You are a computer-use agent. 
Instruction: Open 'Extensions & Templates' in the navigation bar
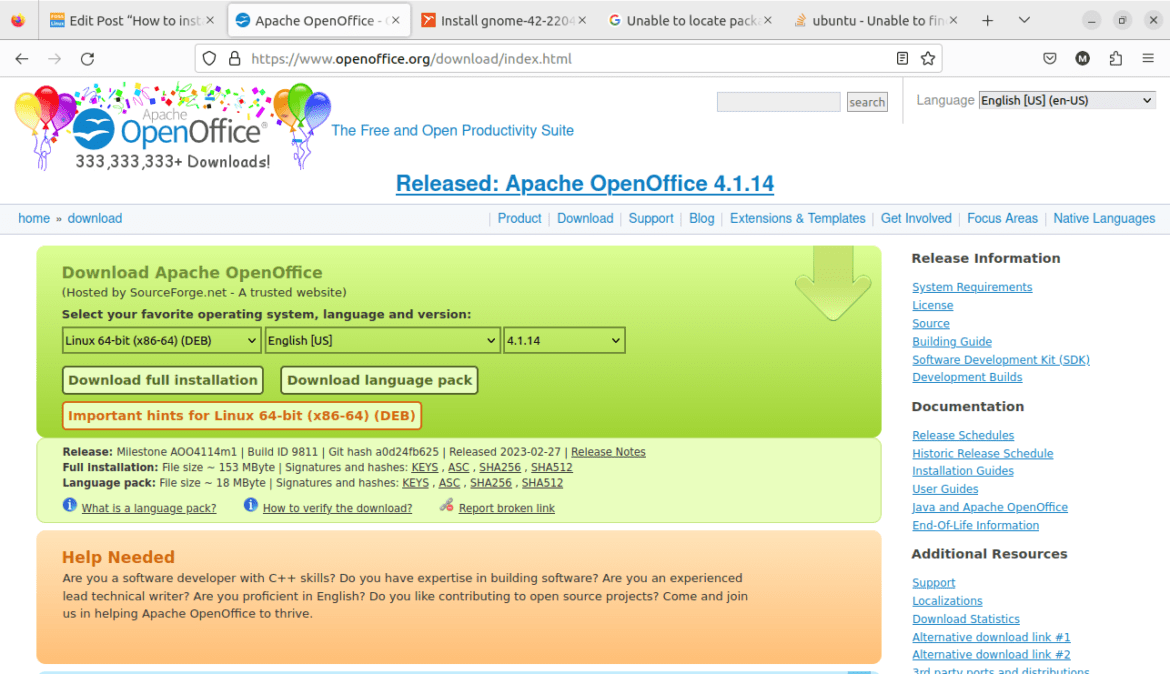[797, 218]
